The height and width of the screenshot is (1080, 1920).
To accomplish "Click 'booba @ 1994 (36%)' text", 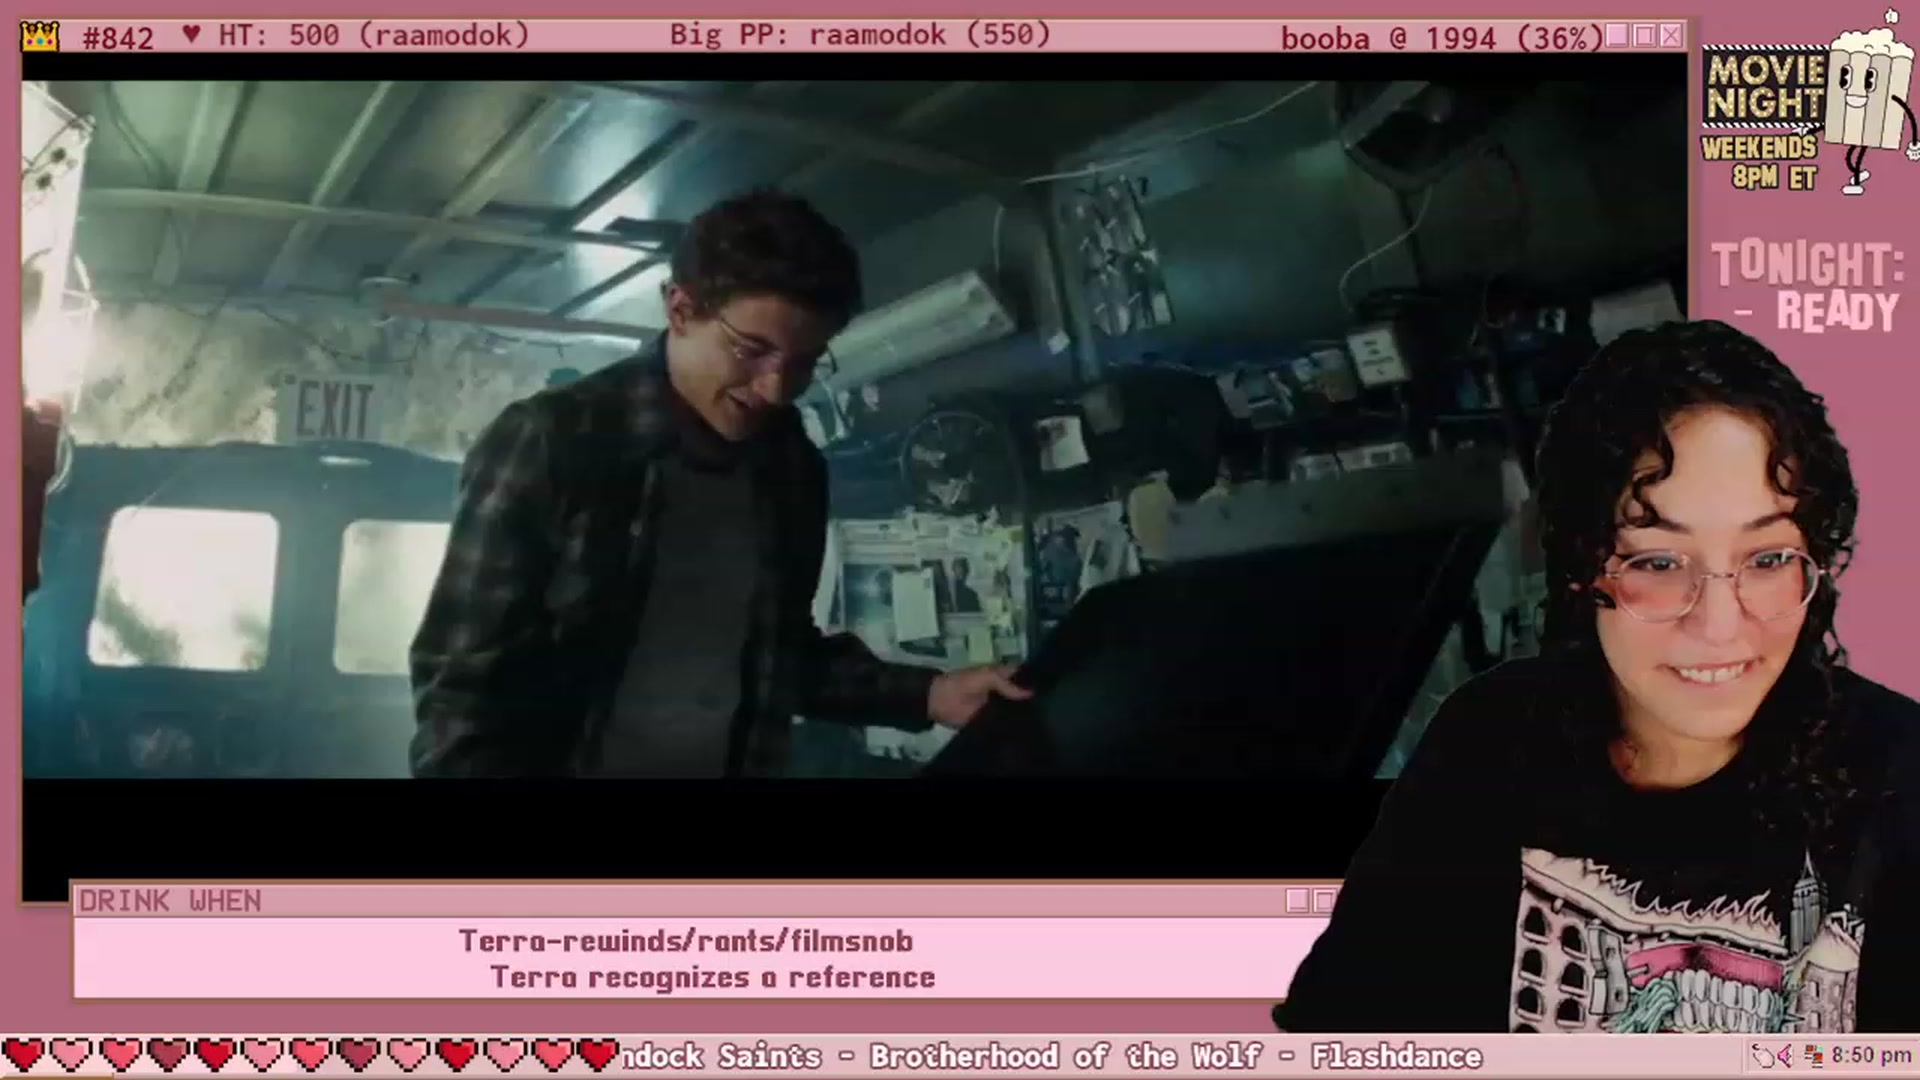I will click(x=1441, y=38).
